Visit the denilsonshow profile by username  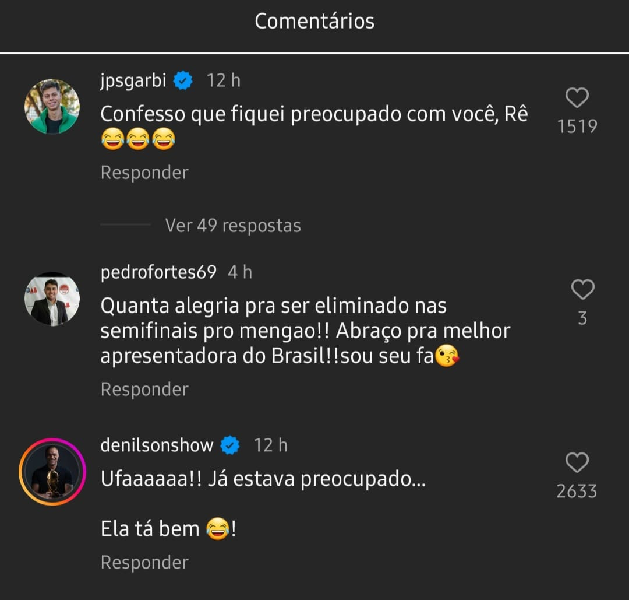[158, 445]
